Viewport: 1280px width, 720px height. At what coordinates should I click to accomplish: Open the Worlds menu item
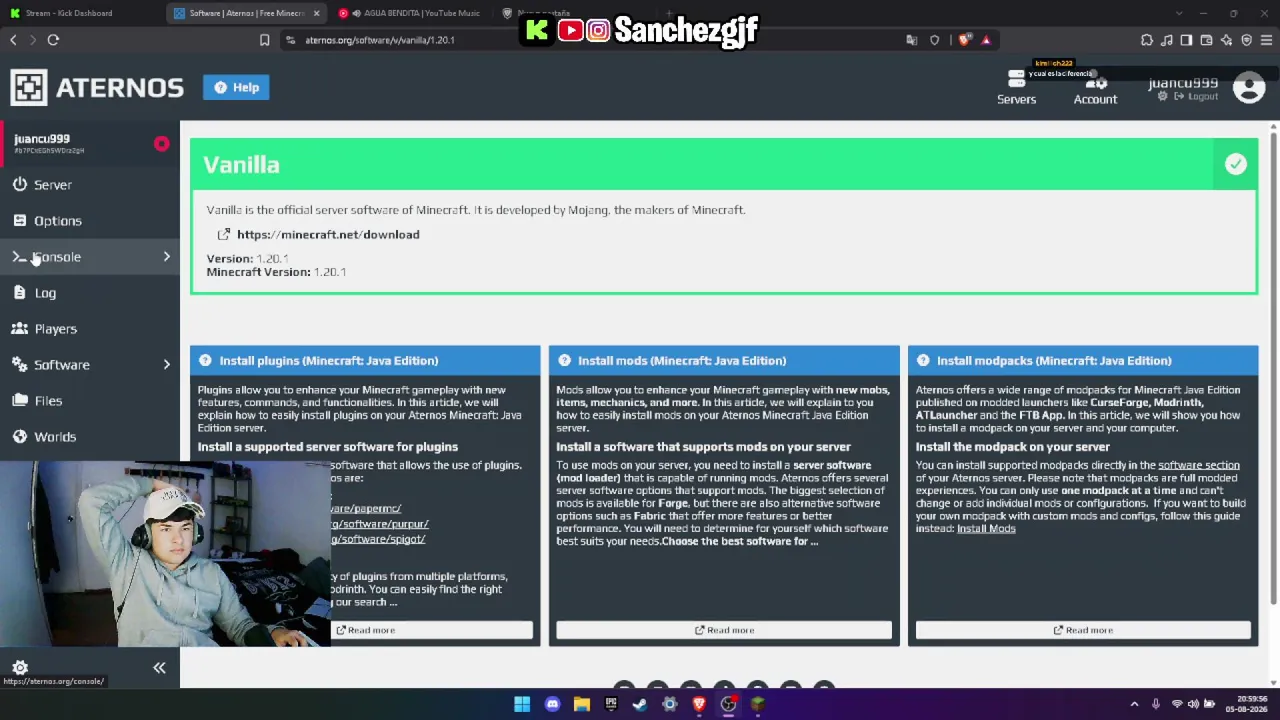tap(90, 437)
